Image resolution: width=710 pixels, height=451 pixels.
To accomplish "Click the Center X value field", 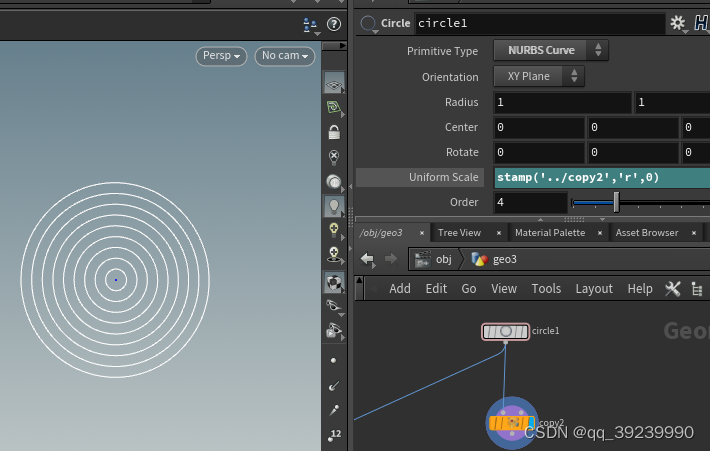I will [539, 127].
